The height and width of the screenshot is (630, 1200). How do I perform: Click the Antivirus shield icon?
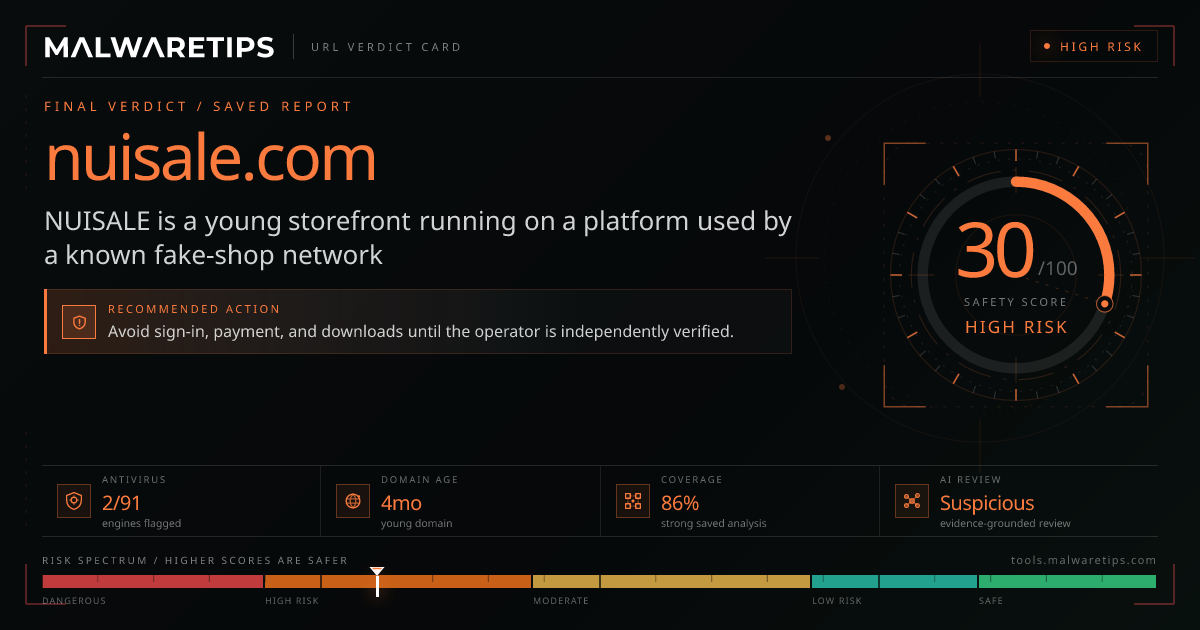[73, 501]
